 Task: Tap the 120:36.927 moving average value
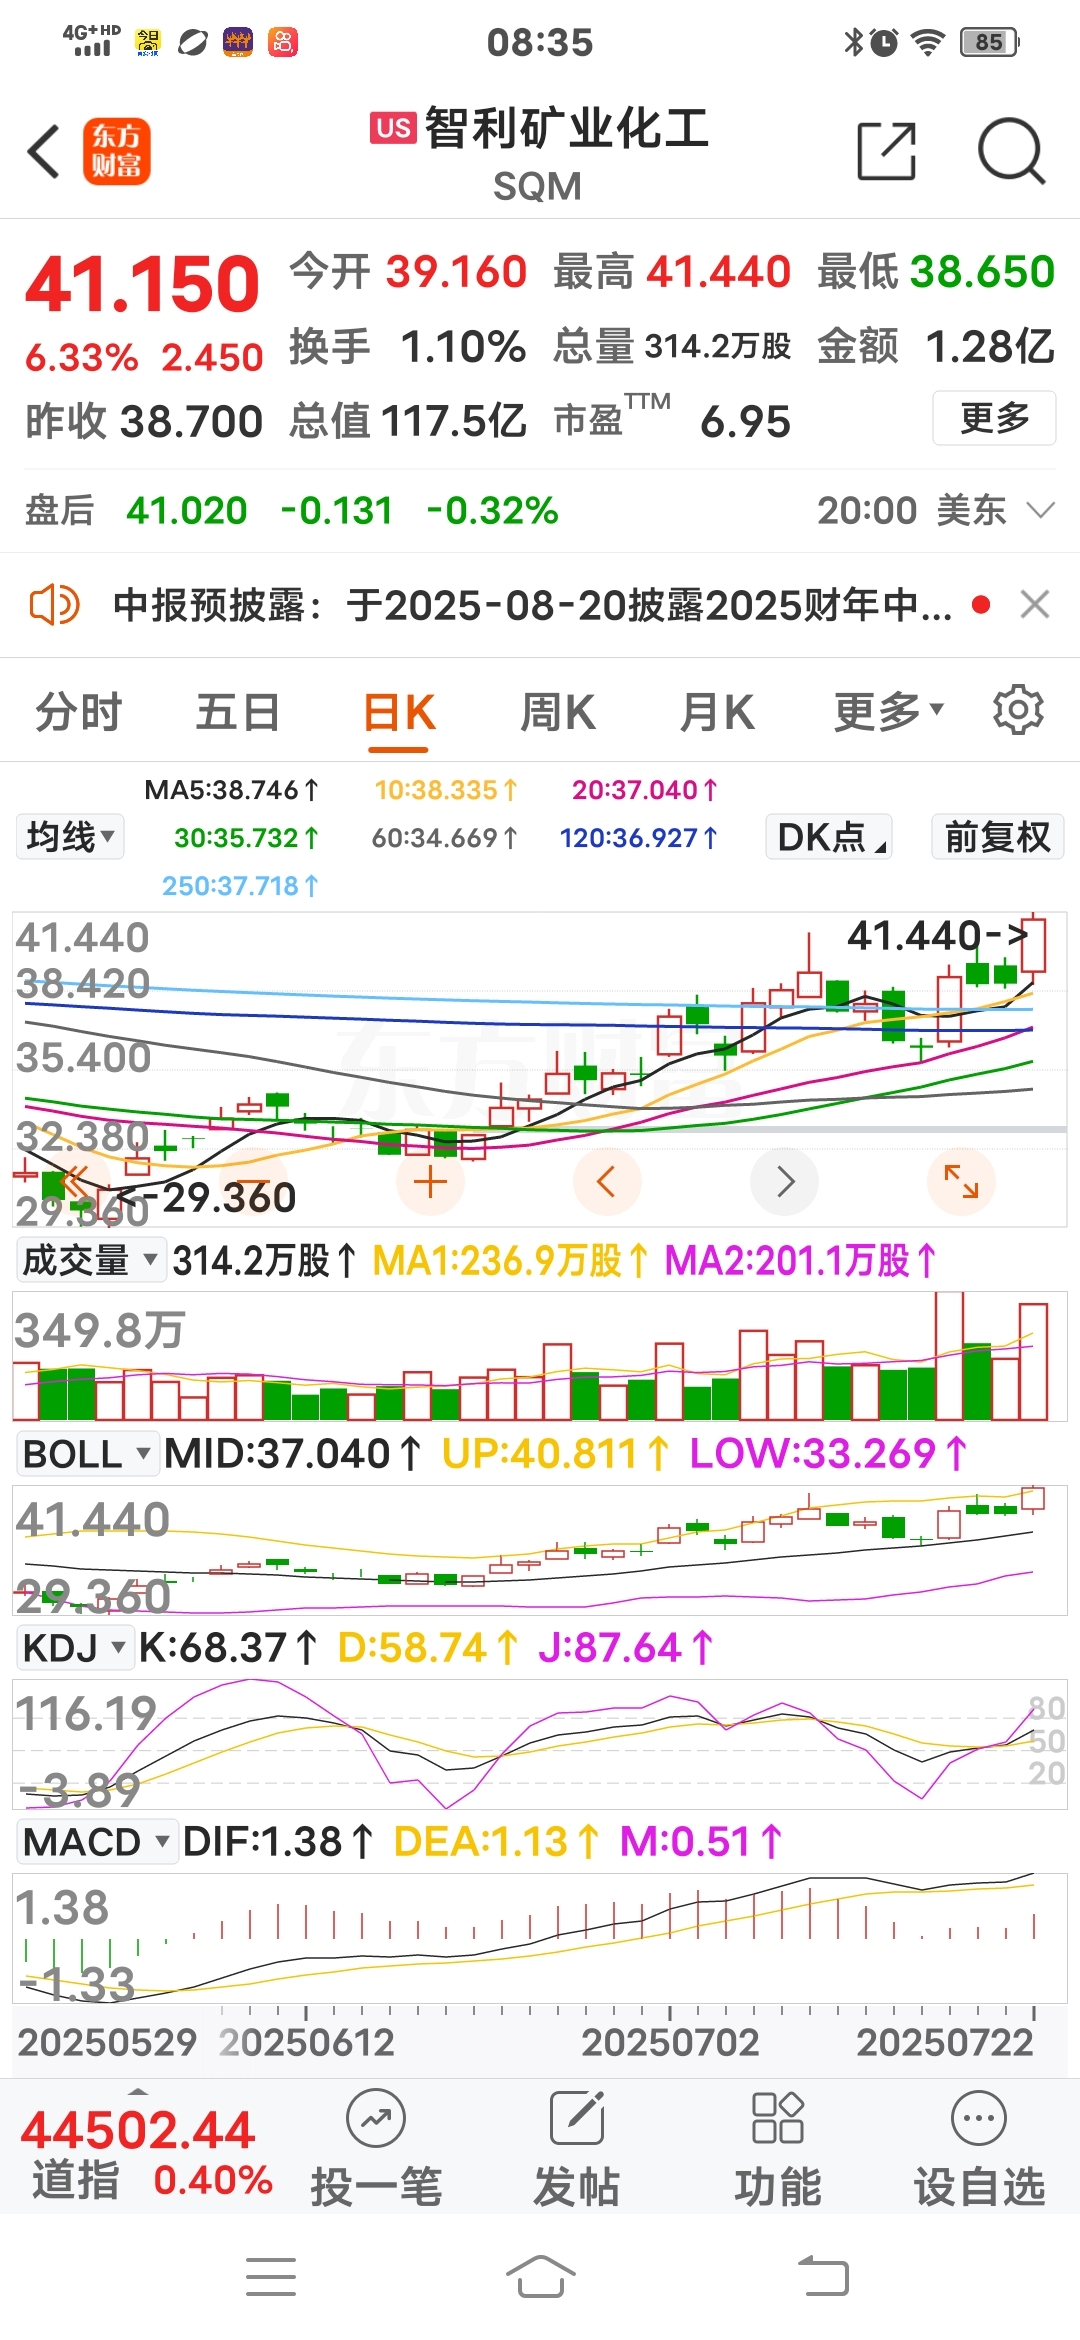[638, 838]
